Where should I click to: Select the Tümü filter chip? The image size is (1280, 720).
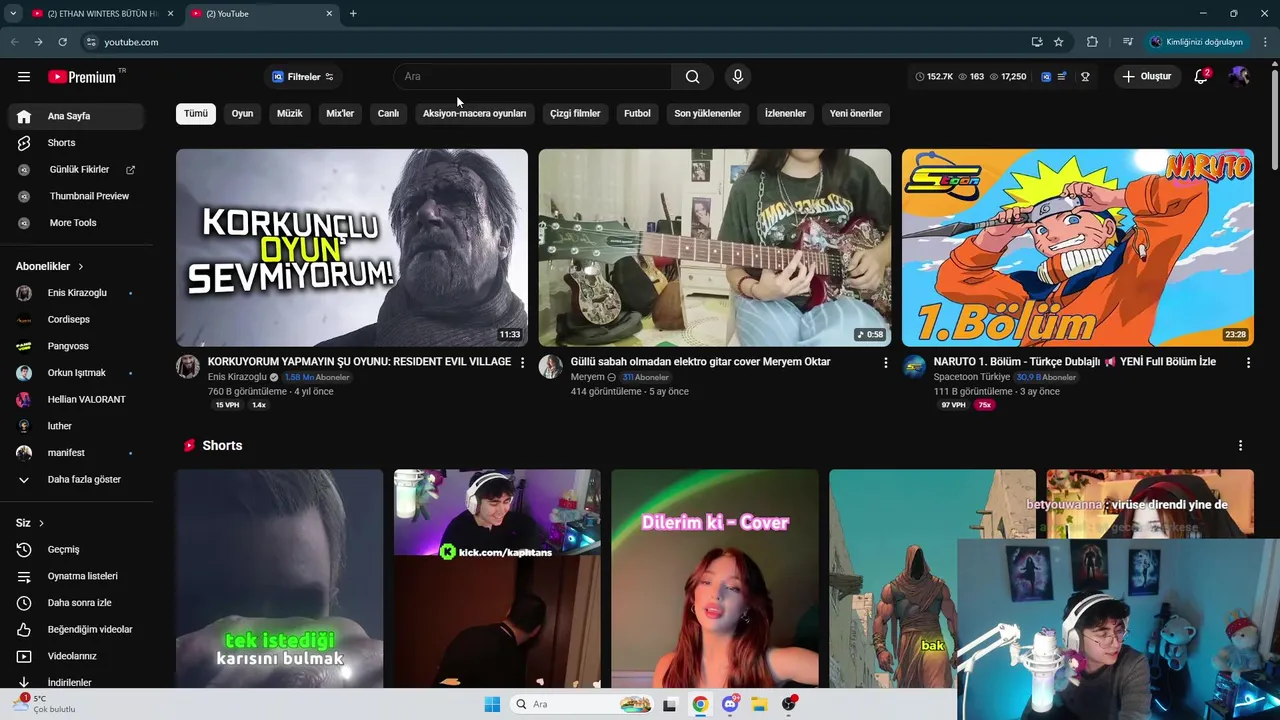pos(196,113)
